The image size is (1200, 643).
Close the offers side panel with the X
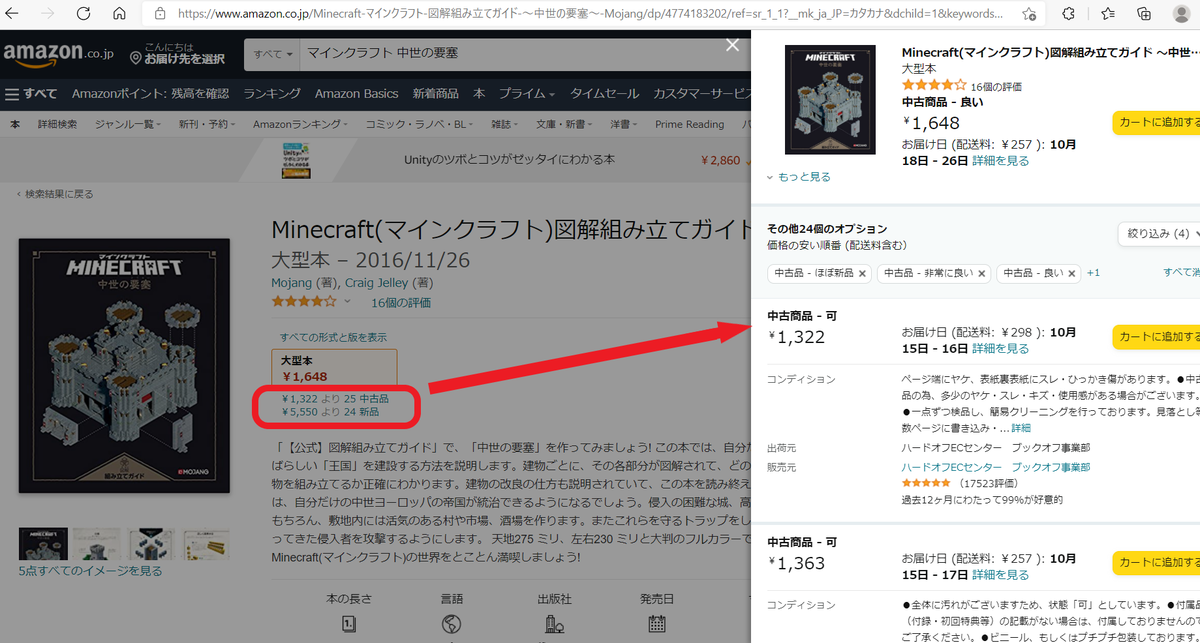click(733, 45)
